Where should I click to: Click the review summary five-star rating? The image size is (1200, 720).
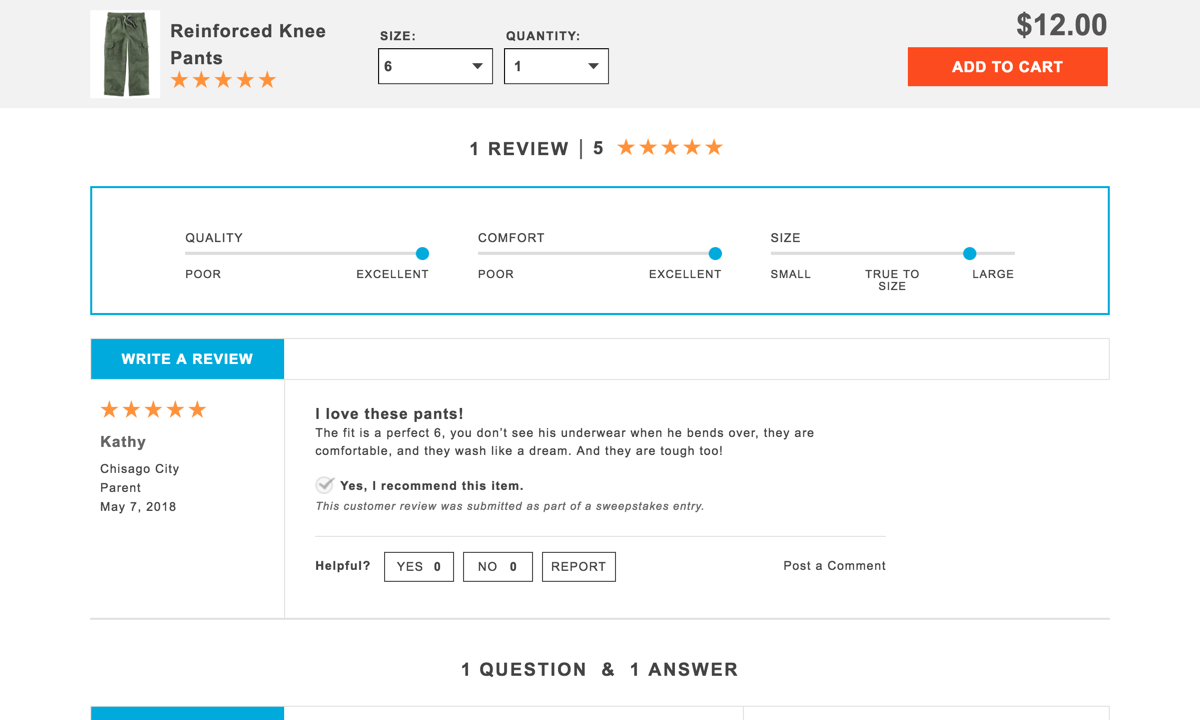[x=669, y=148]
